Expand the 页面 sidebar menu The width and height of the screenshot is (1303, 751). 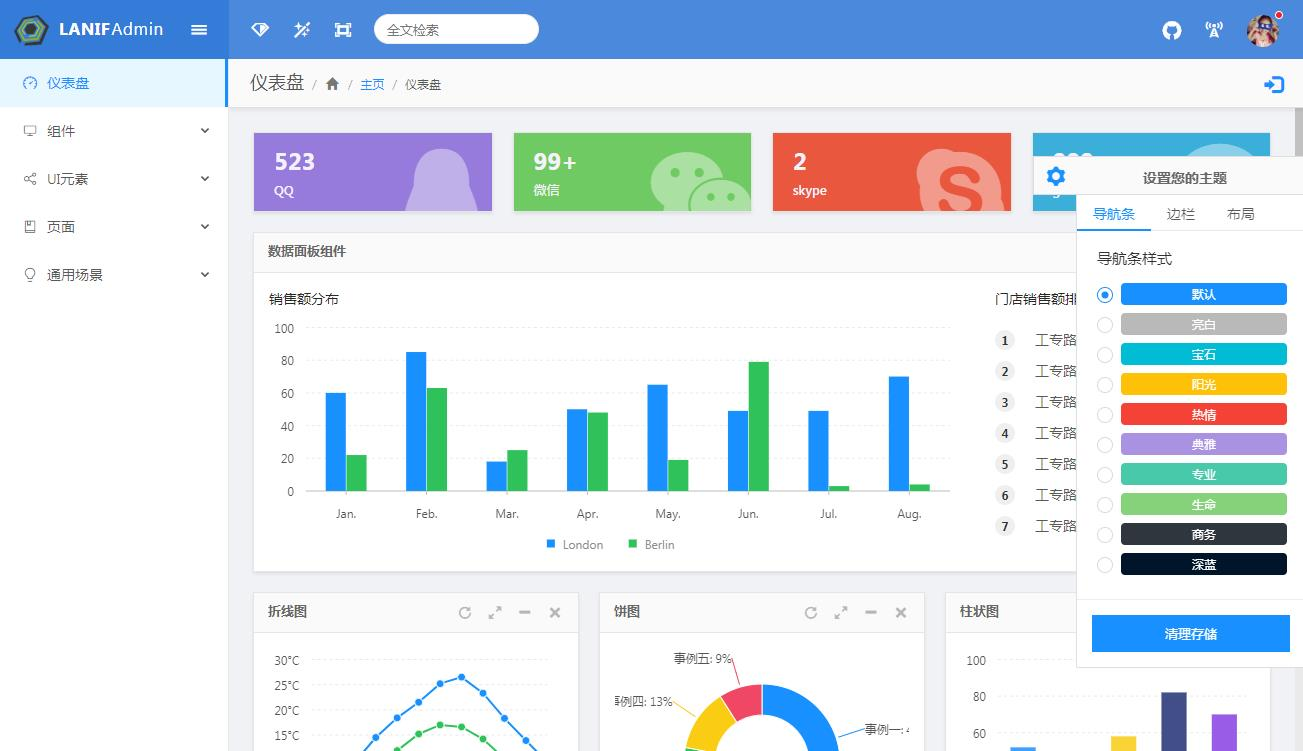114,227
